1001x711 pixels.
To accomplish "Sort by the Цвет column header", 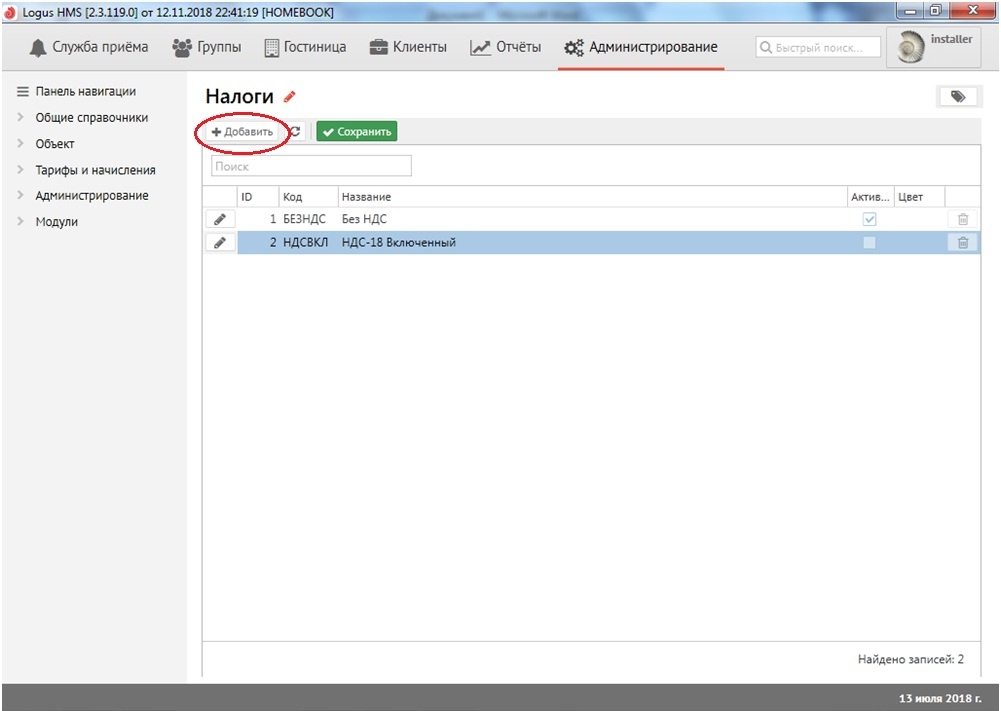I will click(919, 197).
